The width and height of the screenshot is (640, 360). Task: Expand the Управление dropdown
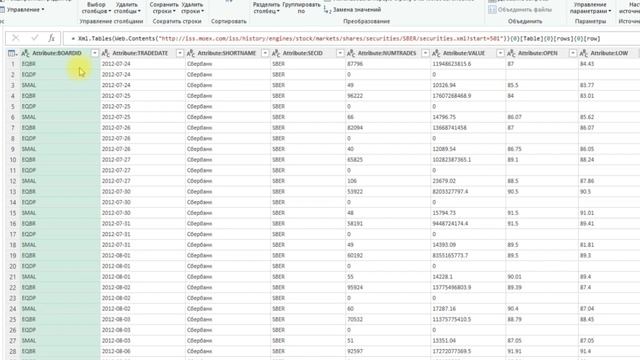[x=25, y=9]
